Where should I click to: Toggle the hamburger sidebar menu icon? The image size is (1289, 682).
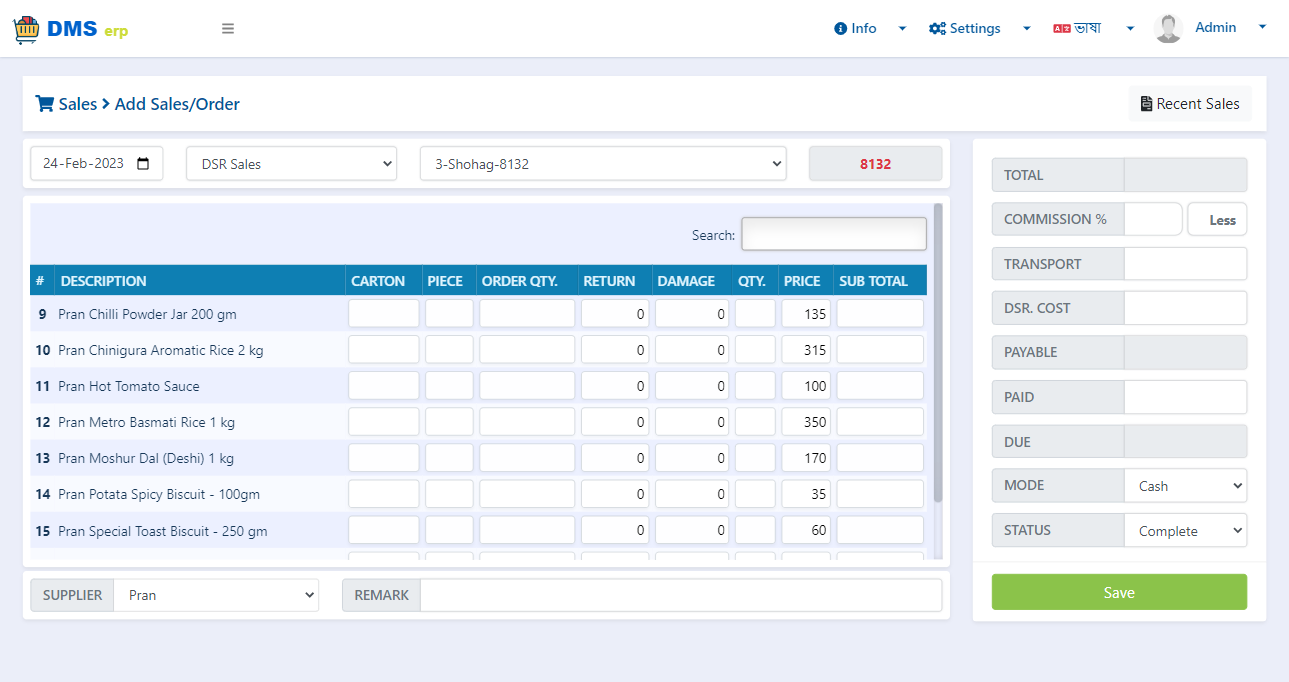click(228, 29)
